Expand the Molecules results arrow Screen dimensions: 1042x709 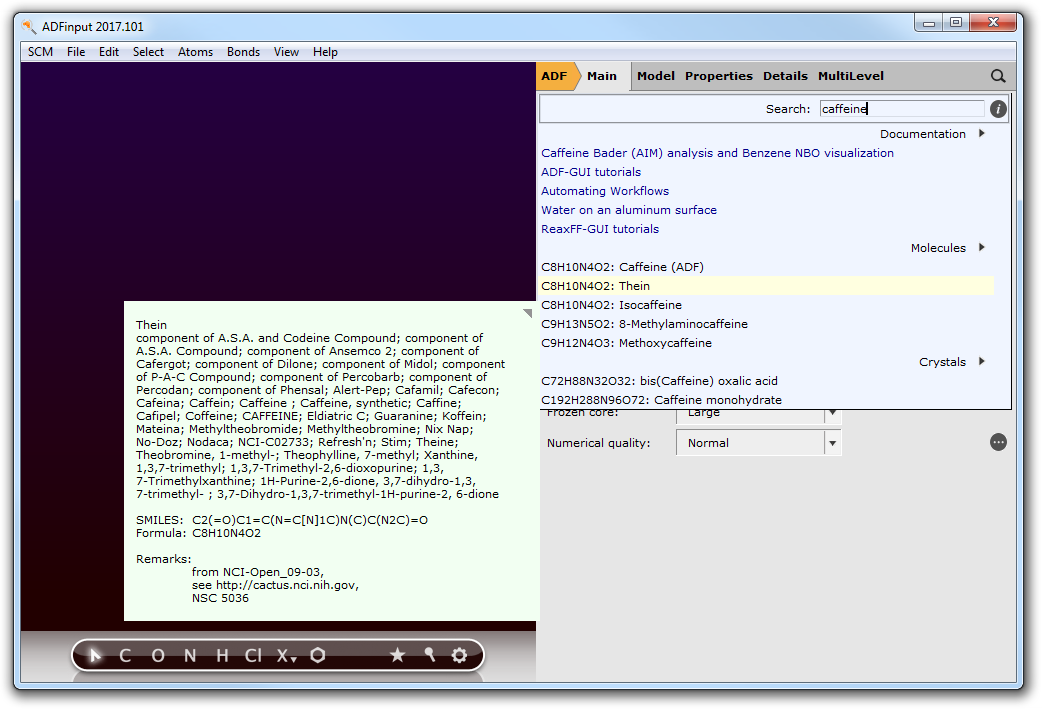click(982, 248)
